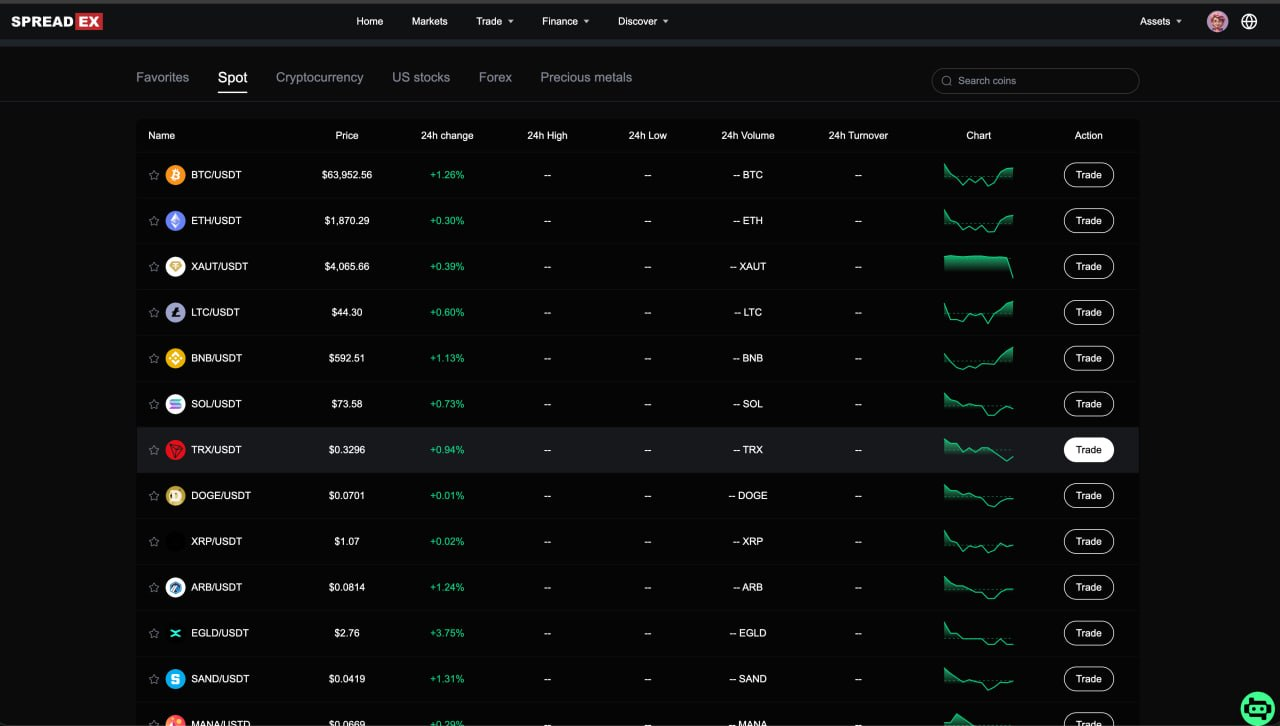This screenshot has height=726, width=1280.
Task: Click Trade button for TRX/USDT
Action: coord(1088,450)
